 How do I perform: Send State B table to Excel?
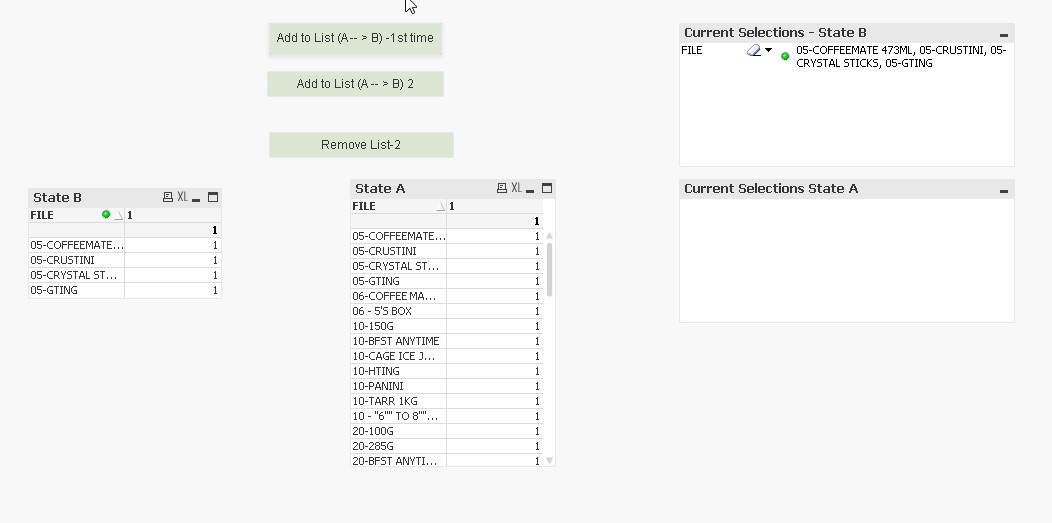coord(183,197)
